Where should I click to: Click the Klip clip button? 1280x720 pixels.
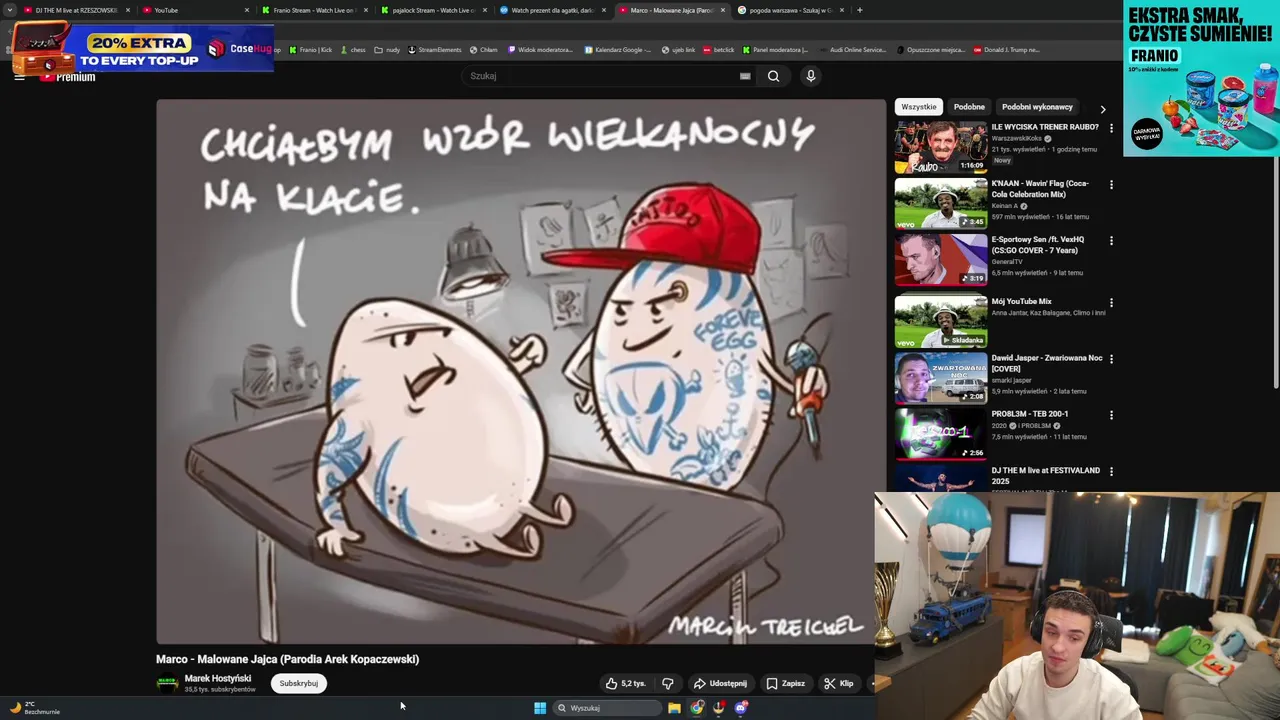[838, 684]
